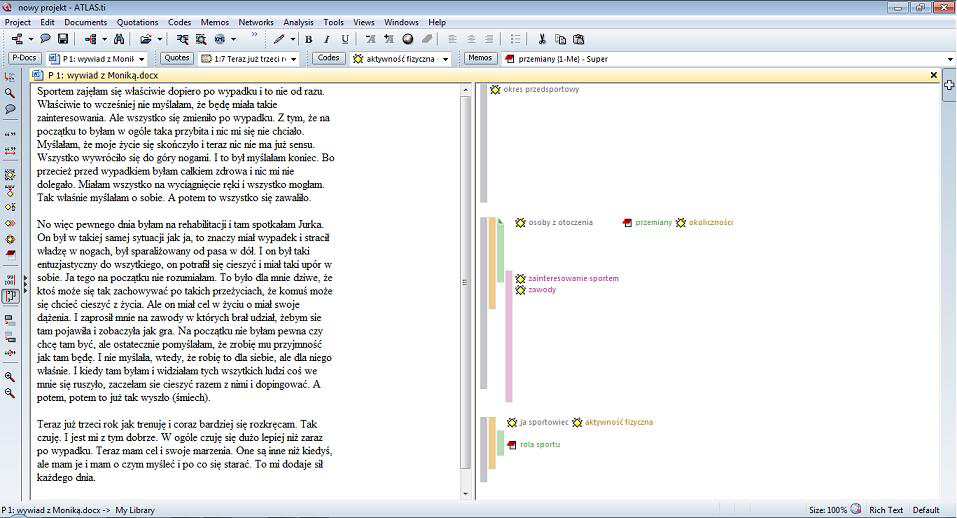The image size is (957, 518).
Task: Click the binoculars search icon in the toolbar
Action: coord(119,39)
